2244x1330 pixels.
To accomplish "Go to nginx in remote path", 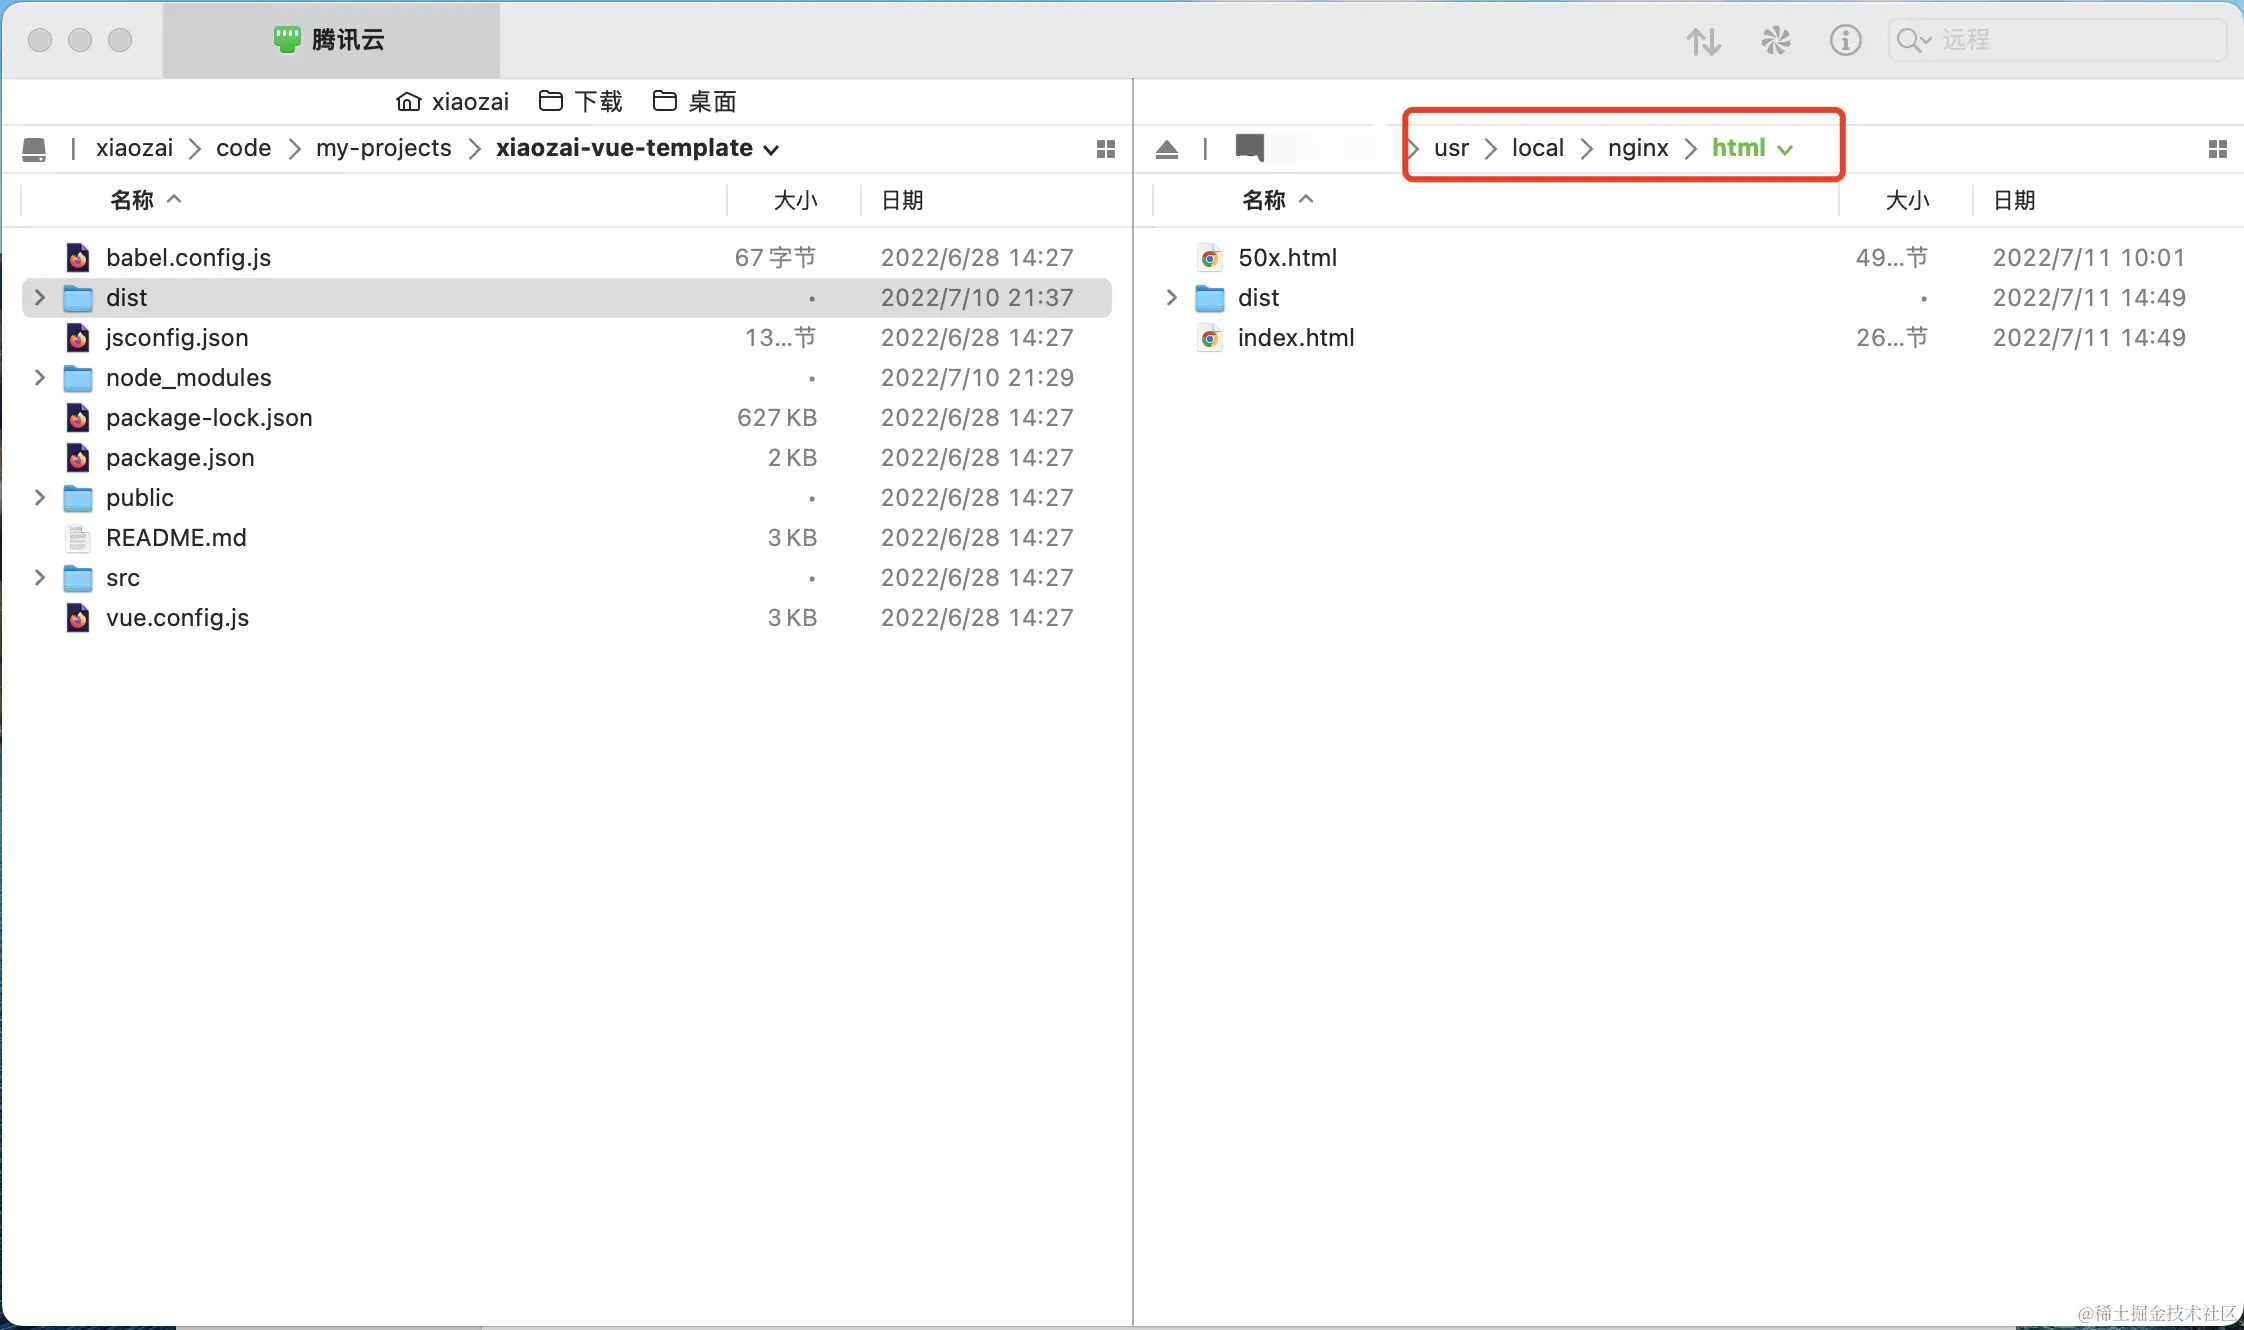I will (1638, 148).
